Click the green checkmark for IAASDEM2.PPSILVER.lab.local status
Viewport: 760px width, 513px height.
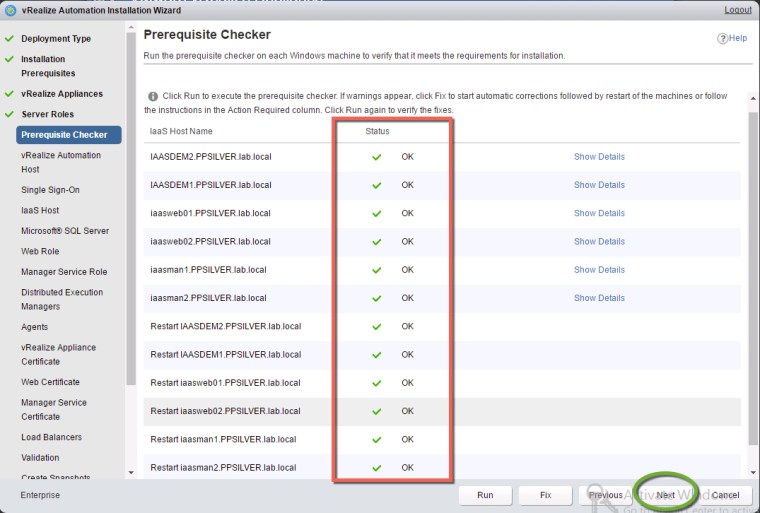(377, 157)
